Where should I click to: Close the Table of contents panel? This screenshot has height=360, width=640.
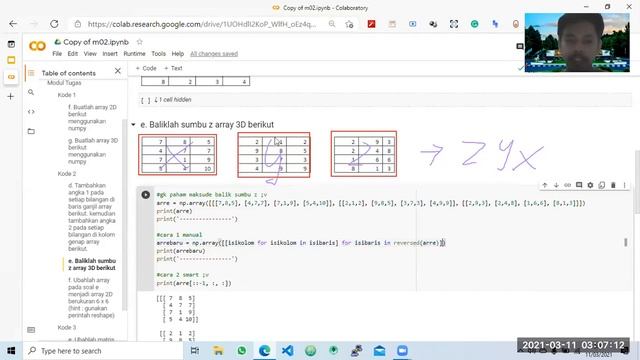point(118,71)
